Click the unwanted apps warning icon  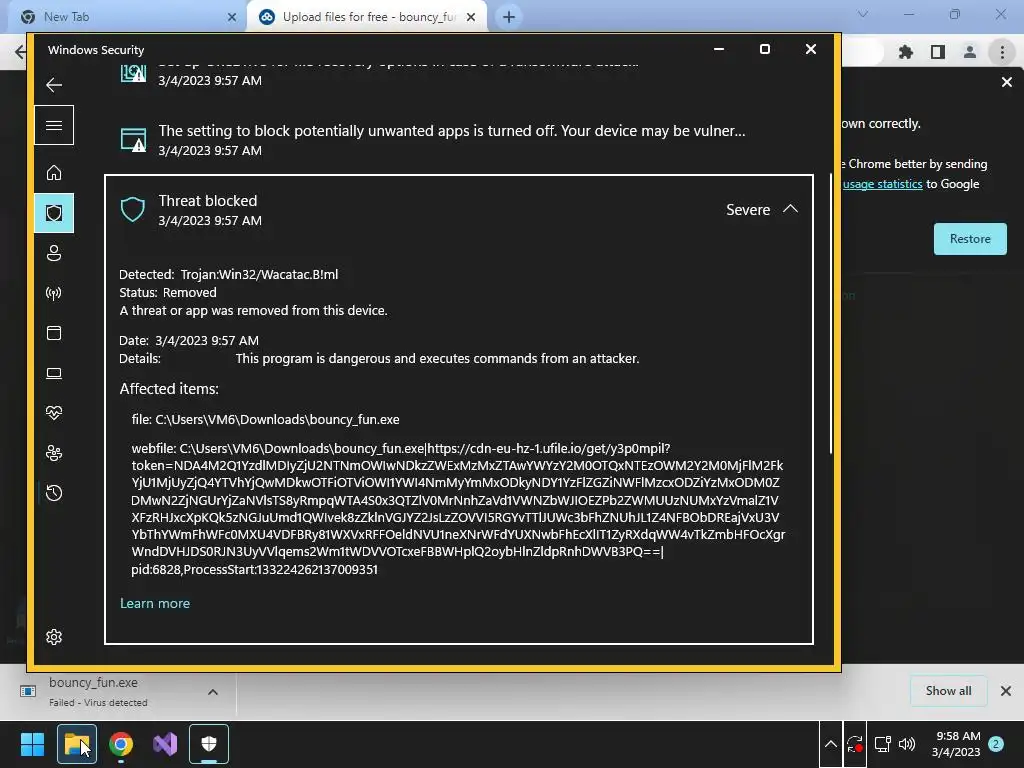133,140
